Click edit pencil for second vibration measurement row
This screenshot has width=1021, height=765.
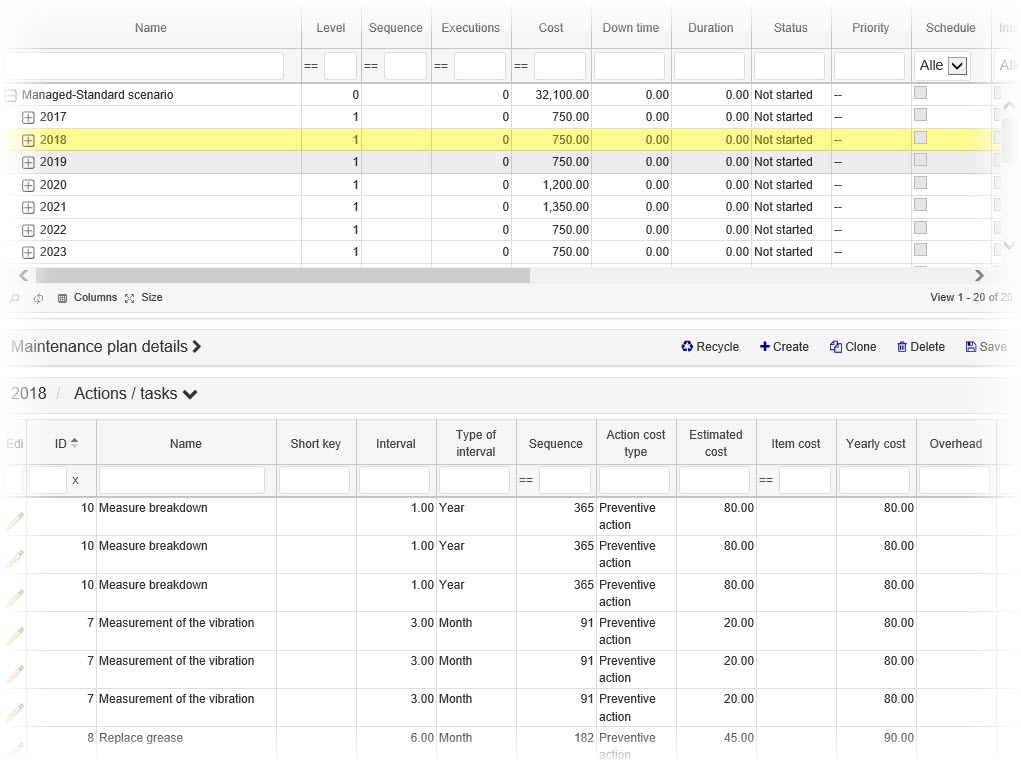(15, 673)
